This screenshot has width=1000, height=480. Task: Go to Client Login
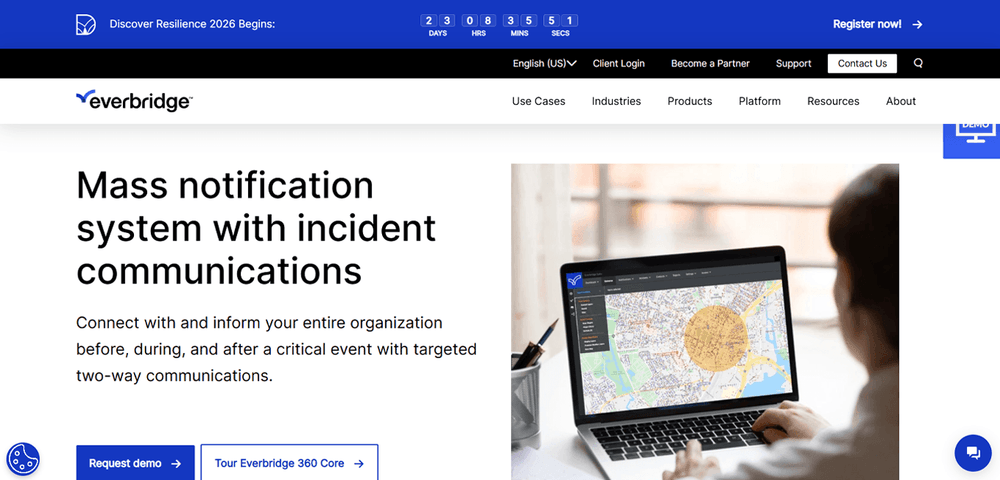click(x=618, y=63)
